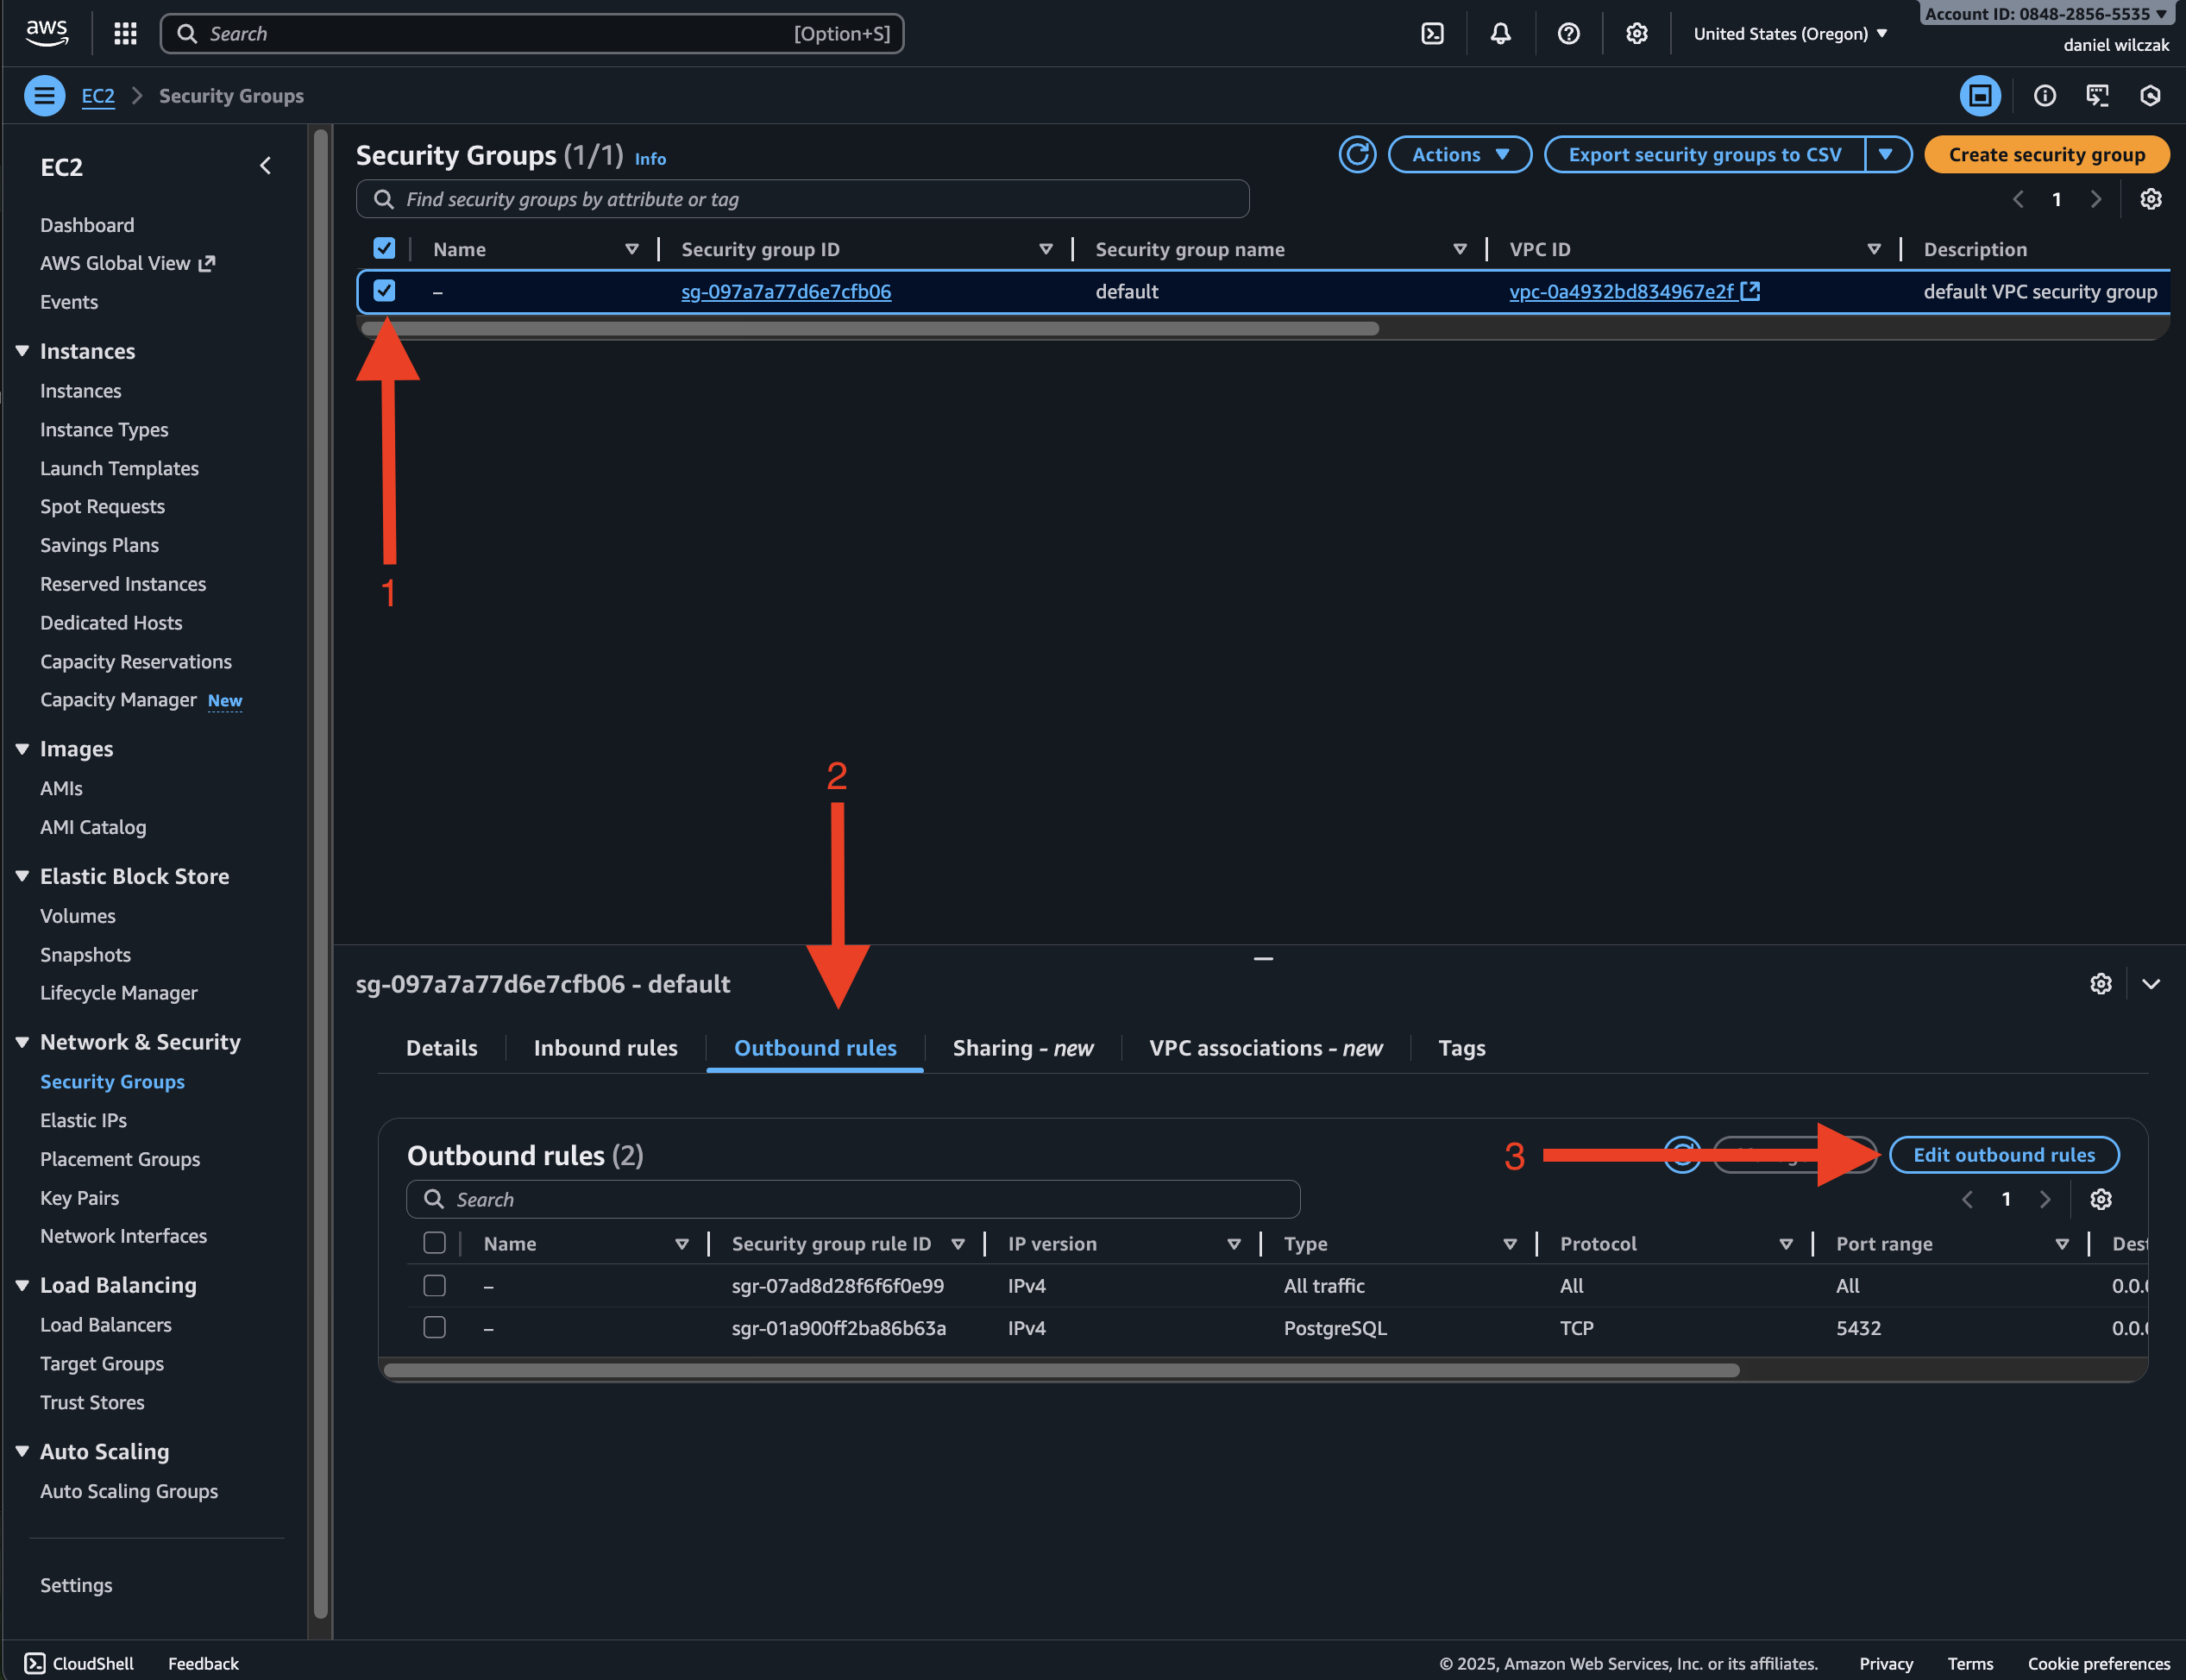Collapse the Network & Security section
This screenshot has width=2186, height=1680.
pos(22,1042)
